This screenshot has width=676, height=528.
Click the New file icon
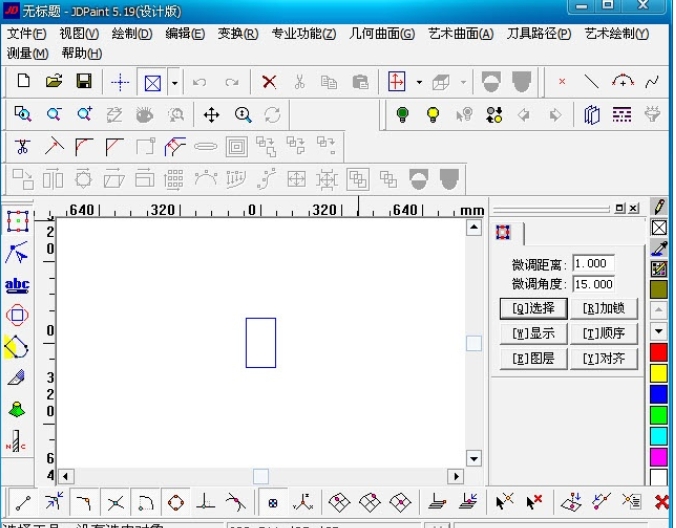pyautogui.click(x=24, y=82)
